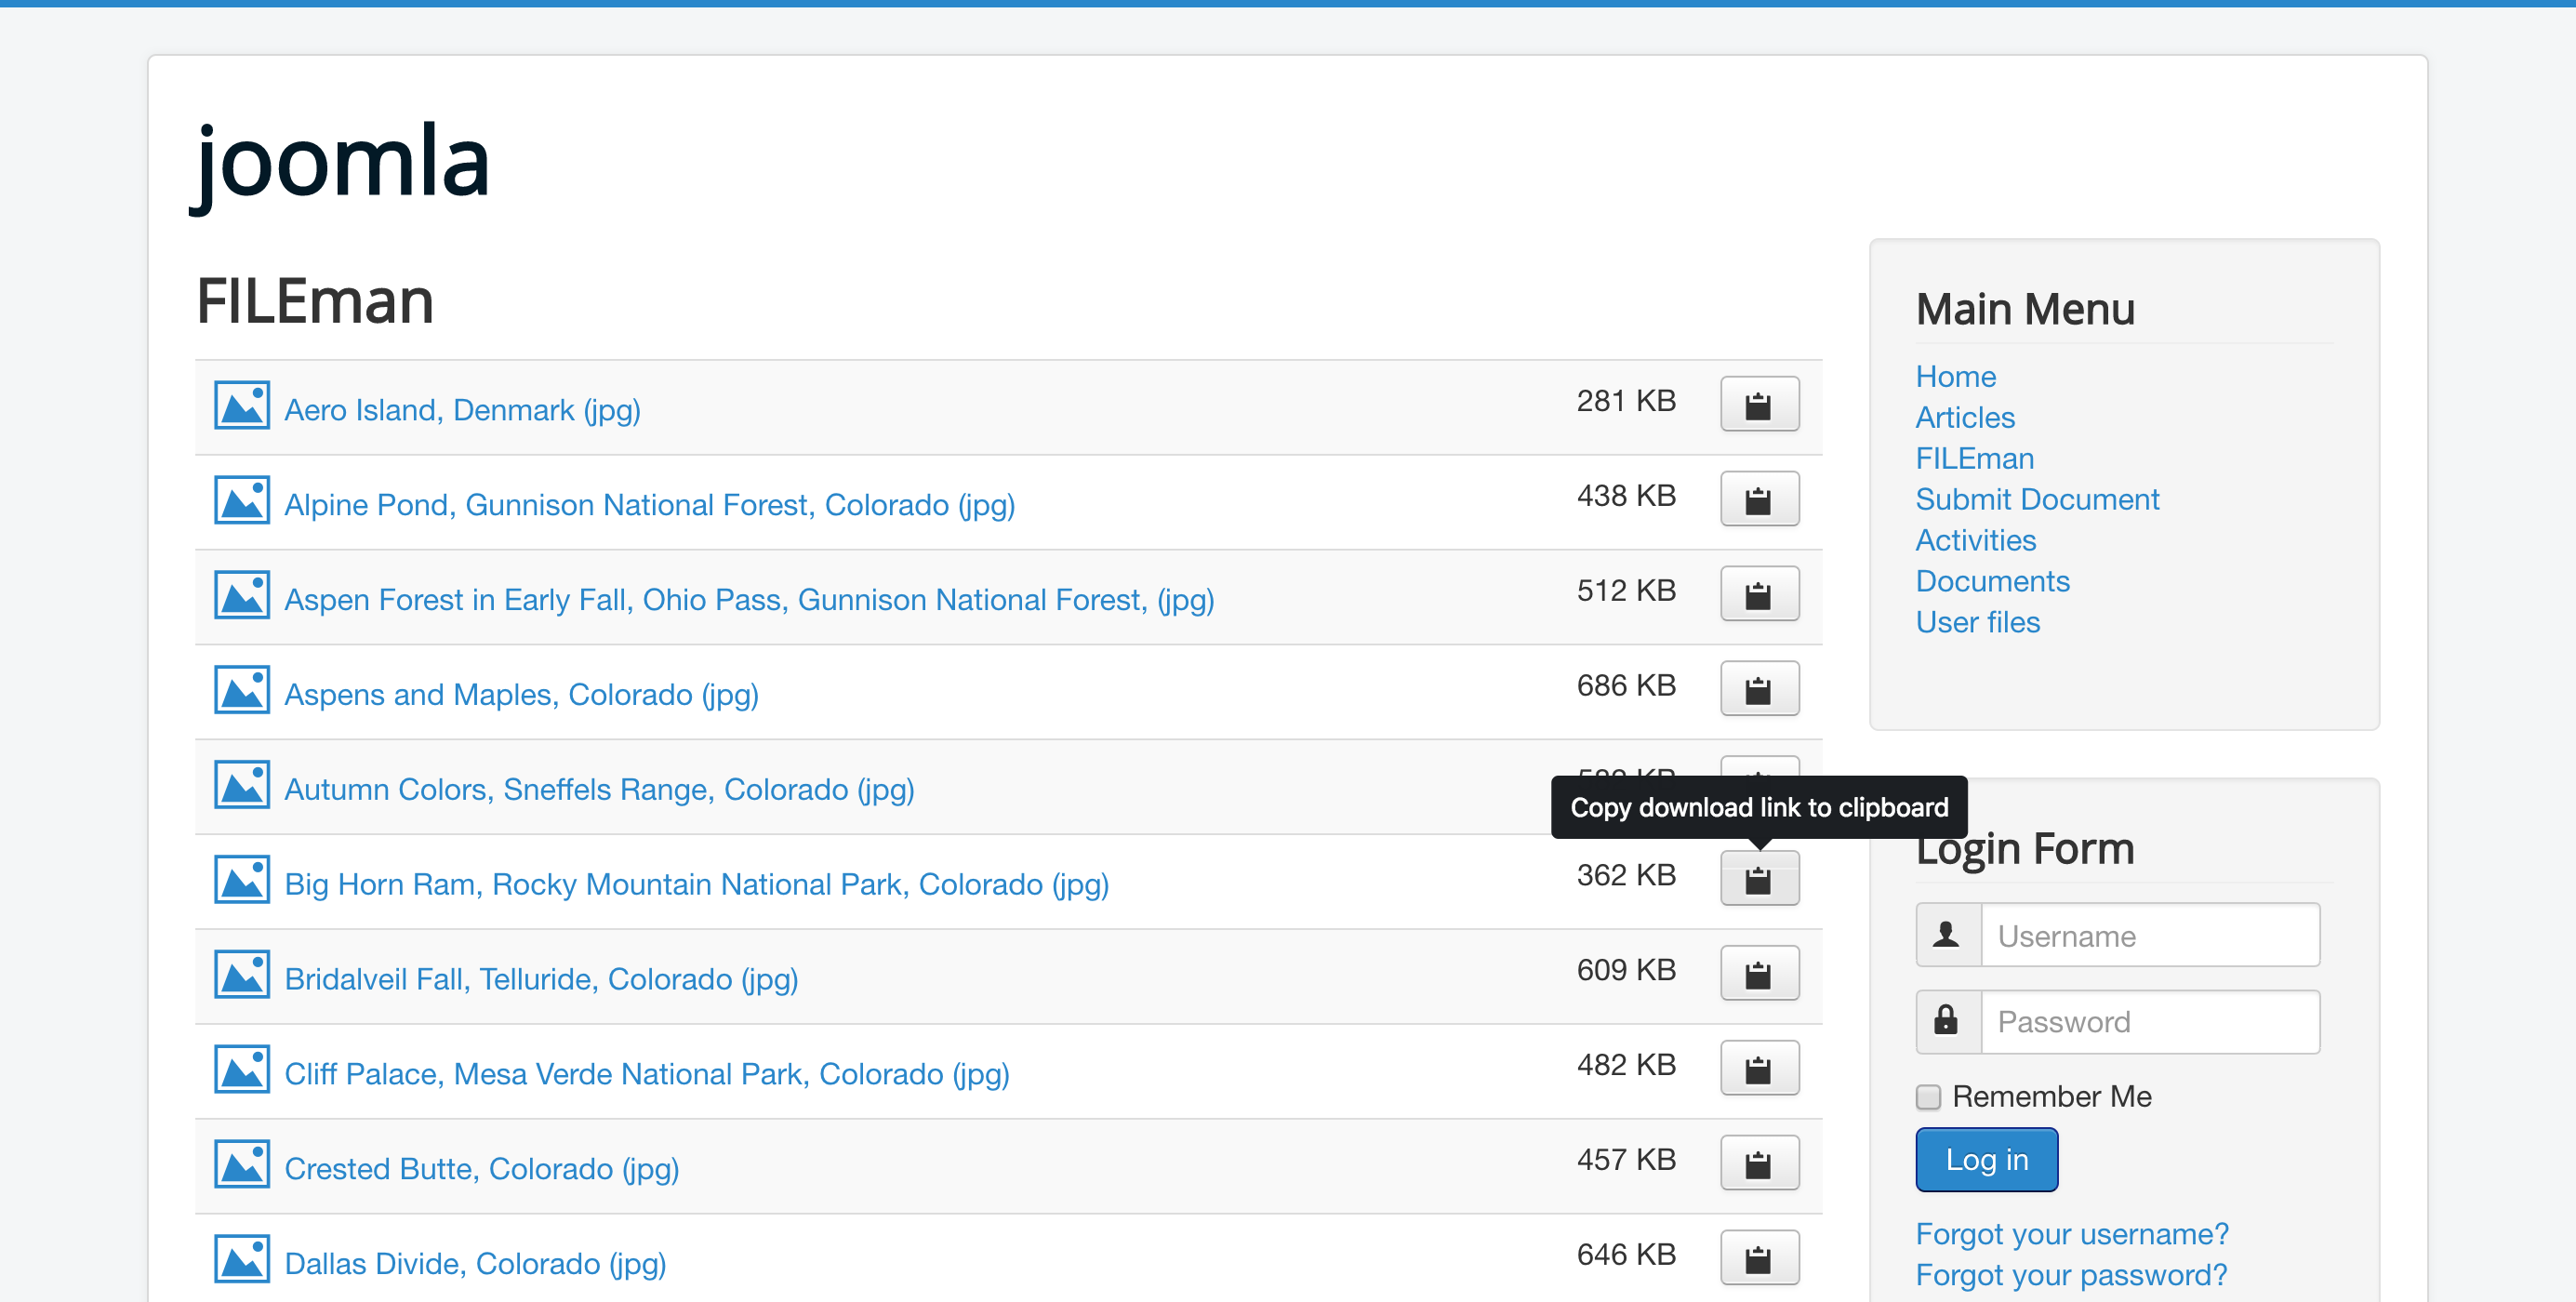Click image icon beside Aspen Forest in Early Fall
This screenshot has width=2576, height=1302.
242,595
